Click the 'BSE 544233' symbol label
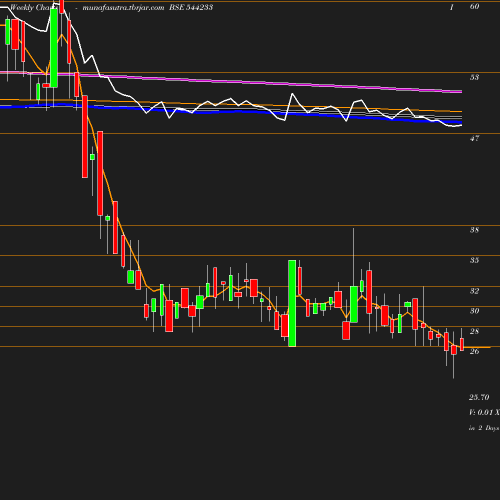 (191, 7)
